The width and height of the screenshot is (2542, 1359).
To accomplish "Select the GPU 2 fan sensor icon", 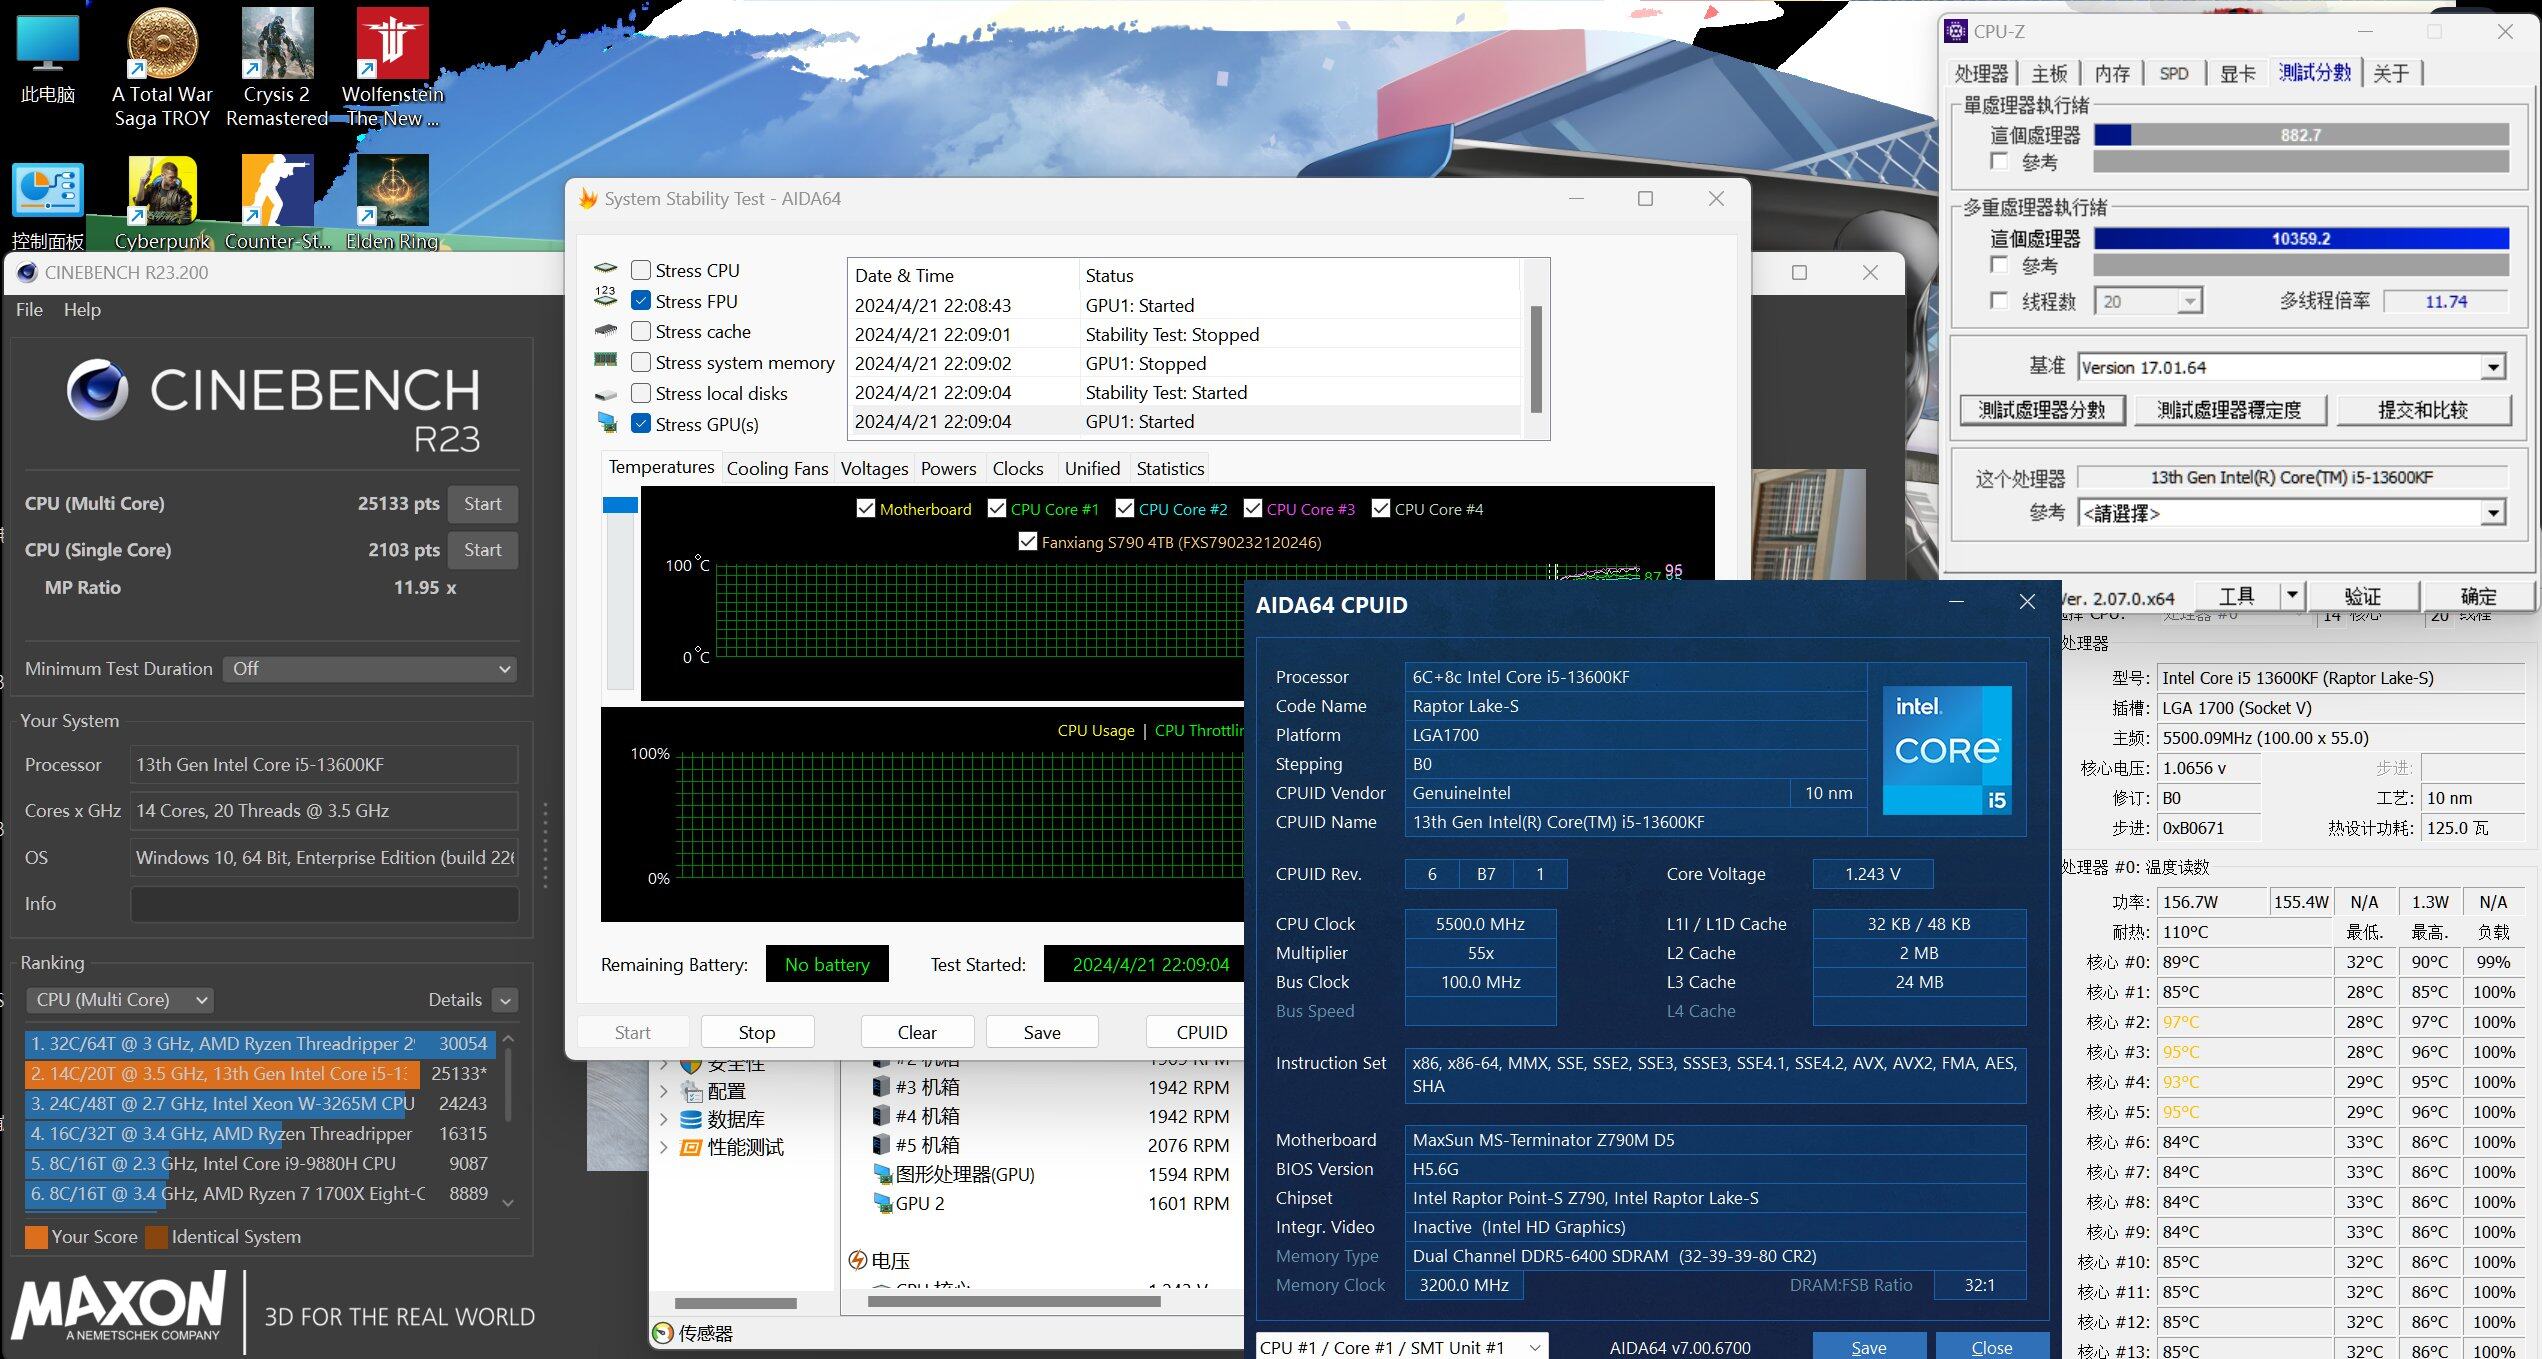I will click(882, 1203).
